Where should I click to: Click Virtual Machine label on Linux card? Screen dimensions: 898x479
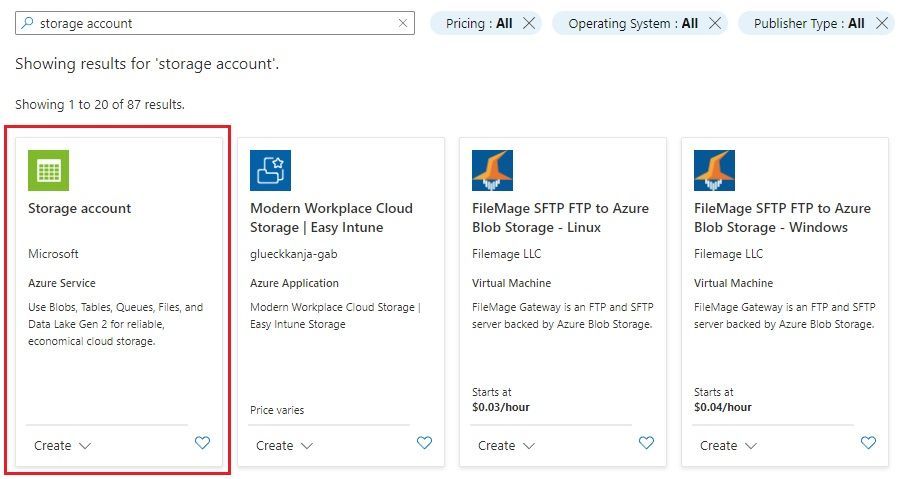511,282
